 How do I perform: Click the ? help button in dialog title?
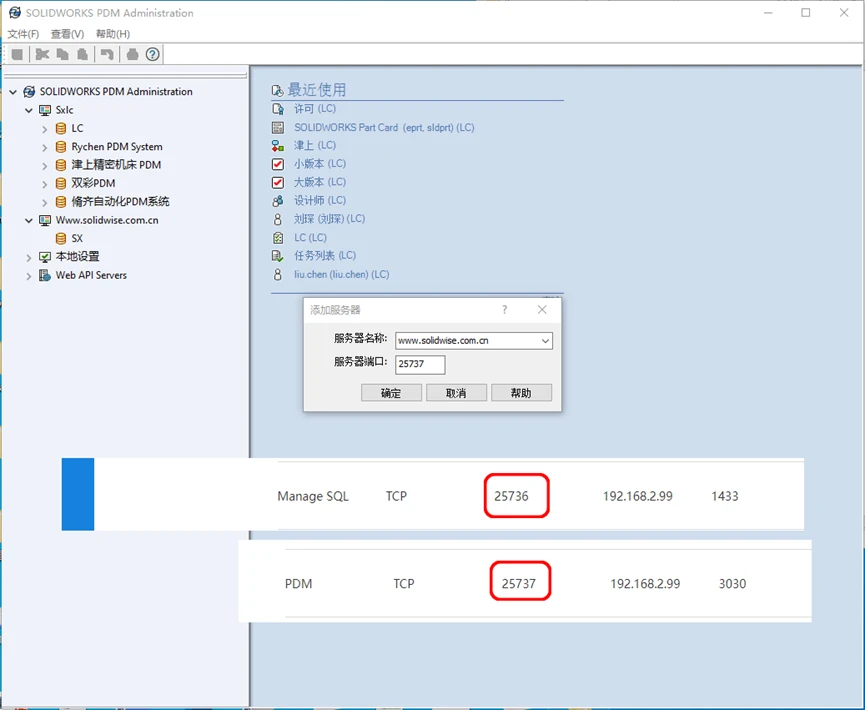pos(504,310)
